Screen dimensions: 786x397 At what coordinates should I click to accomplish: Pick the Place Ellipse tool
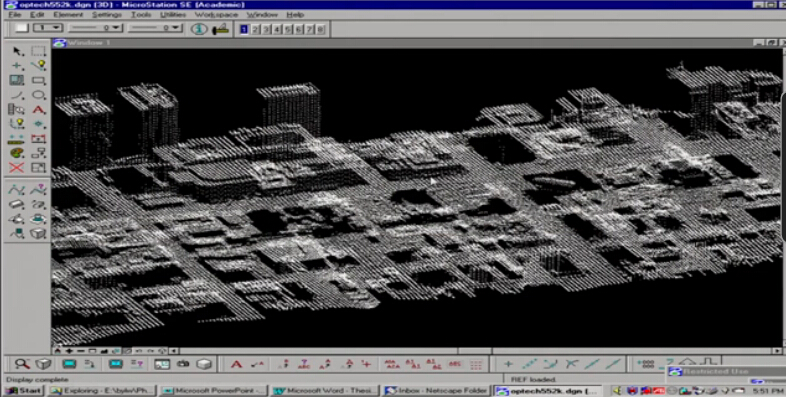pyautogui.click(x=39, y=95)
